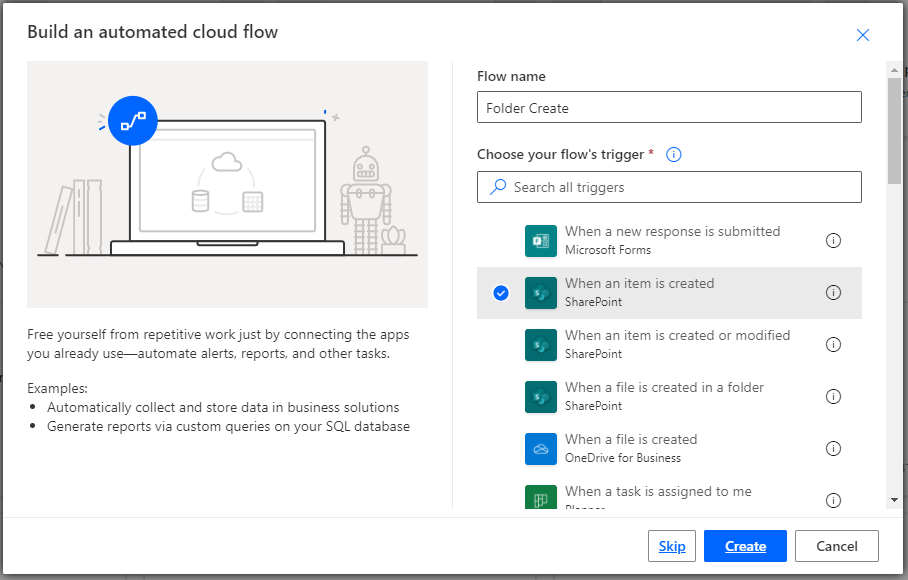Image resolution: width=908 pixels, height=580 pixels.
Task: Deselect the checked 'When an item is created' radio
Action: 501,293
